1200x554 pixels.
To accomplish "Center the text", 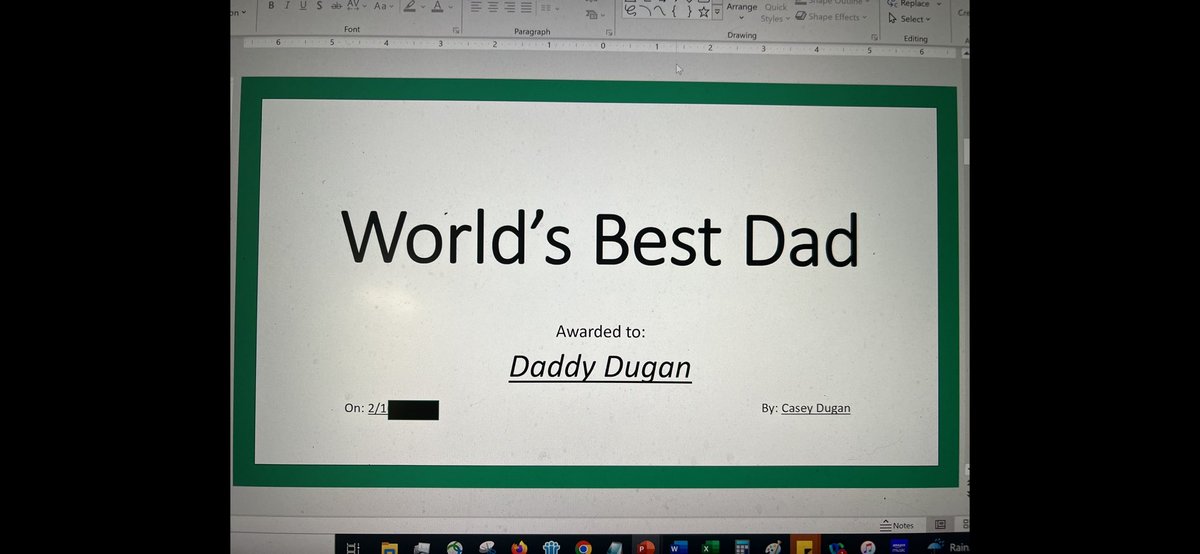I will pos(494,6).
